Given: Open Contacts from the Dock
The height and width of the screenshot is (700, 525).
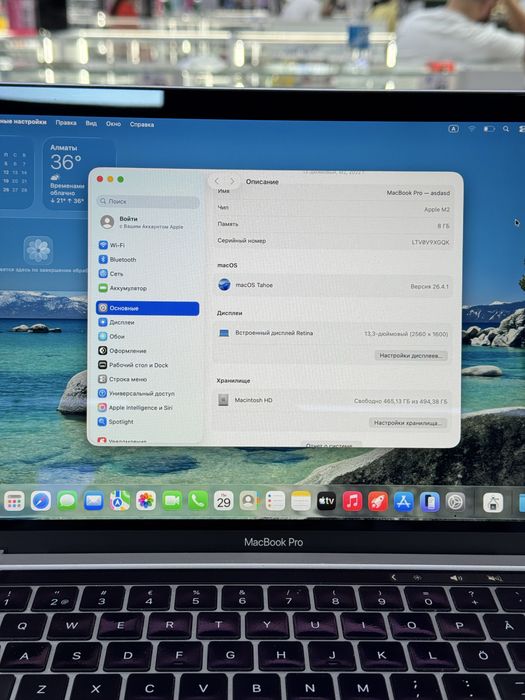Looking at the screenshot, I should (x=250, y=501).
